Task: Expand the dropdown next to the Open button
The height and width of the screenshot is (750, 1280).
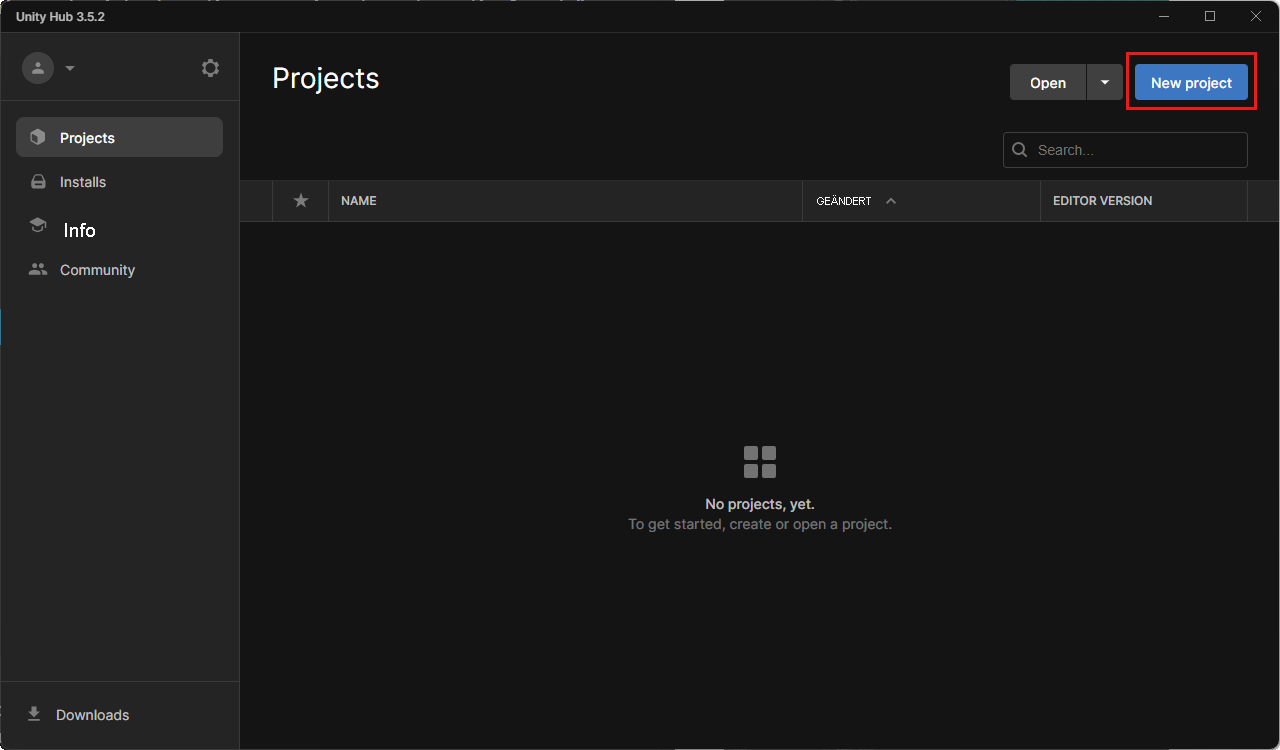Action: [x=1104, y=82]
